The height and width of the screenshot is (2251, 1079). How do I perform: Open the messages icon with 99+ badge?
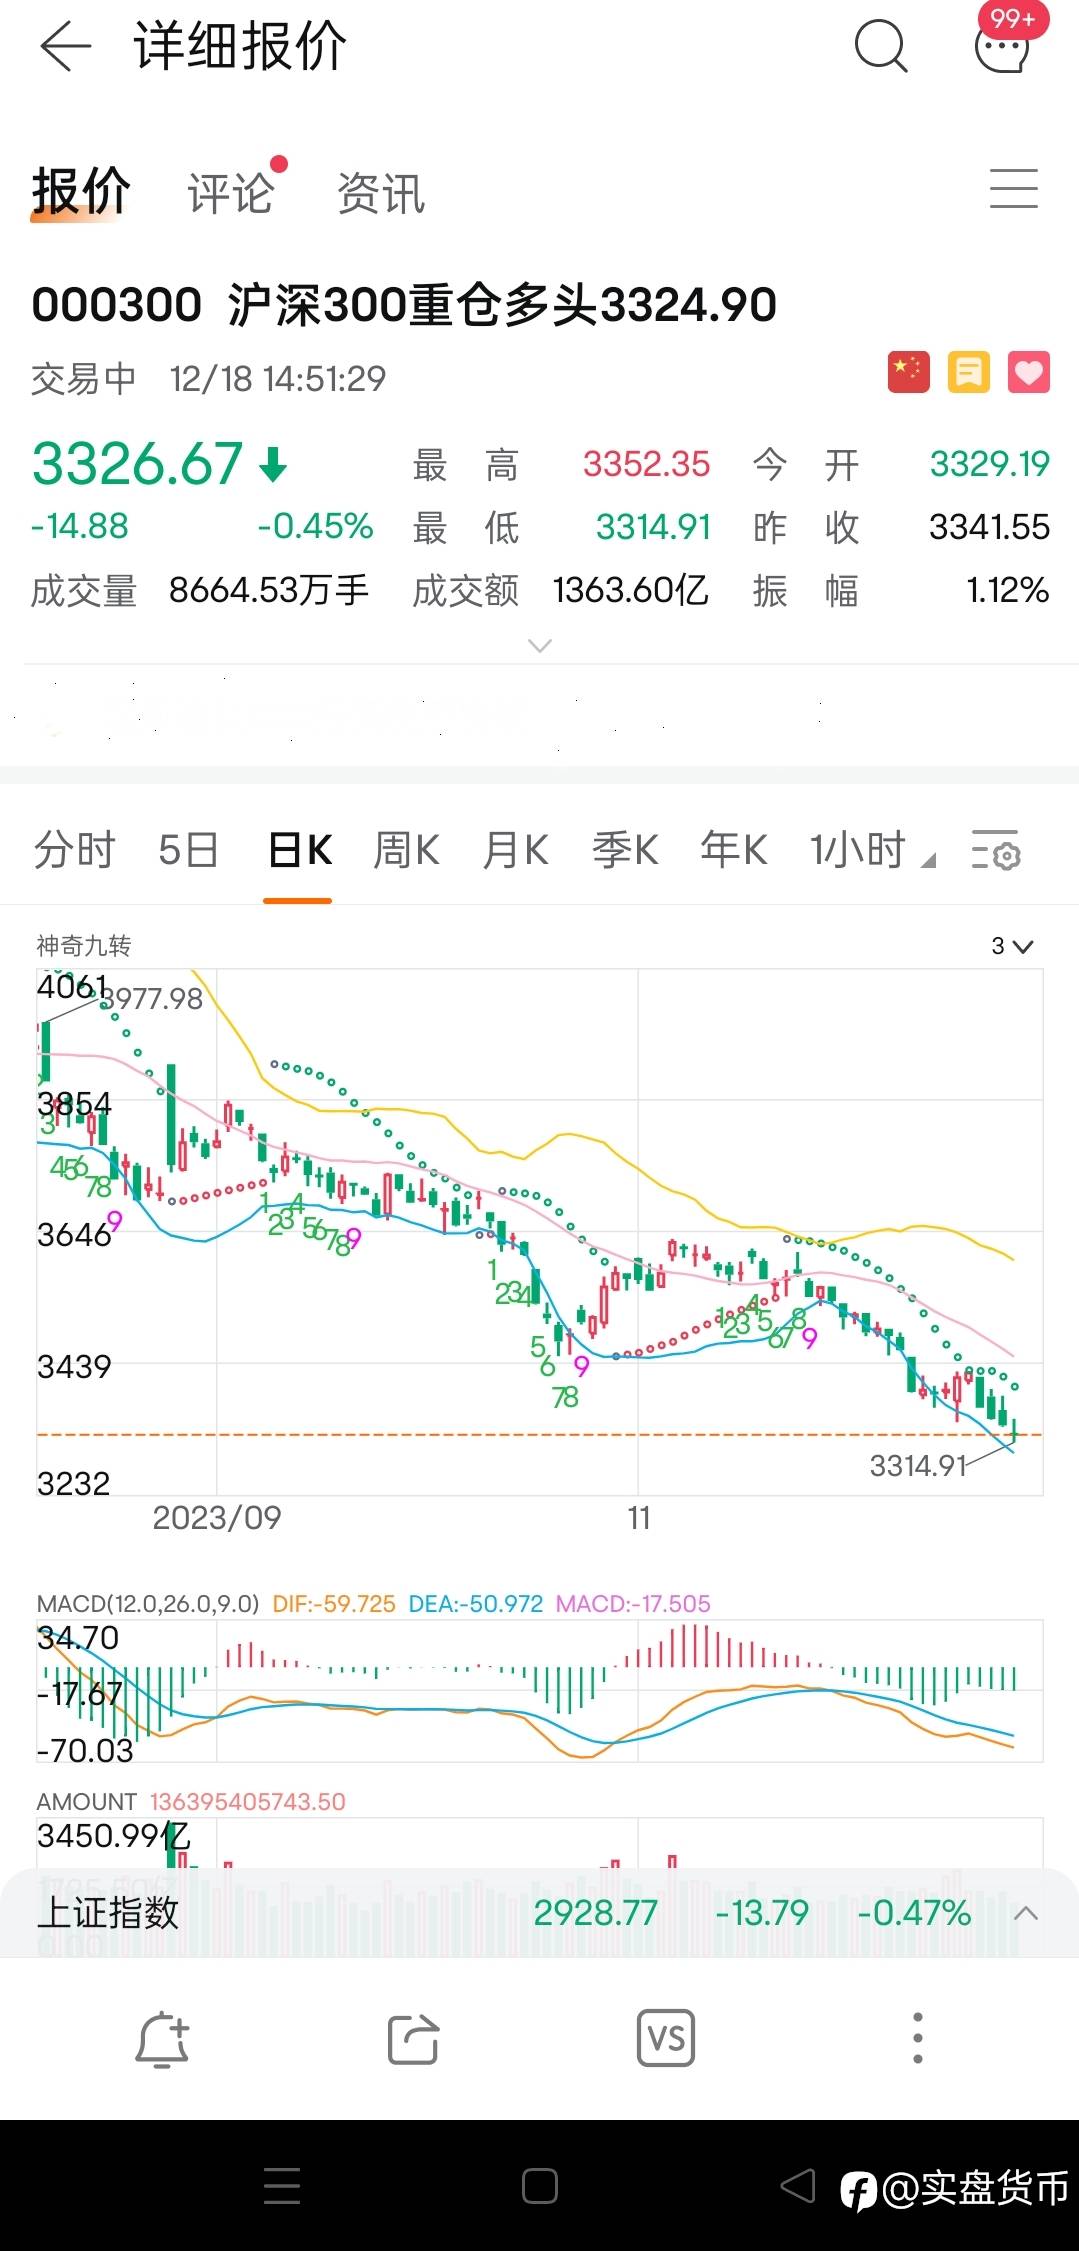[1005, 42]
